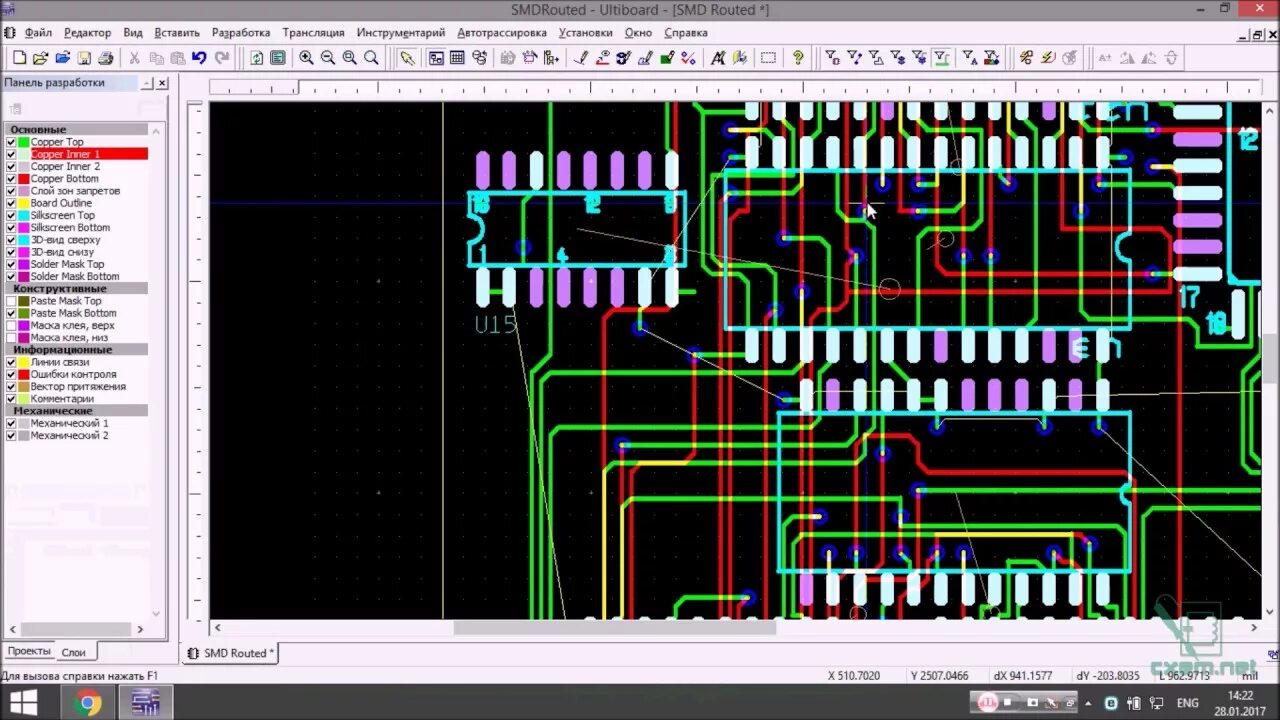Click the cyan Silkscreen Top color swatch
The image size is (1280, 720).
24,215
